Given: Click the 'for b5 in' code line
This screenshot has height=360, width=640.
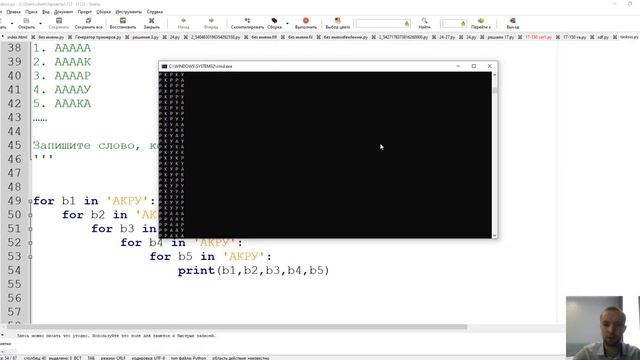Looking at the screenshot, I should coord(210,257).
